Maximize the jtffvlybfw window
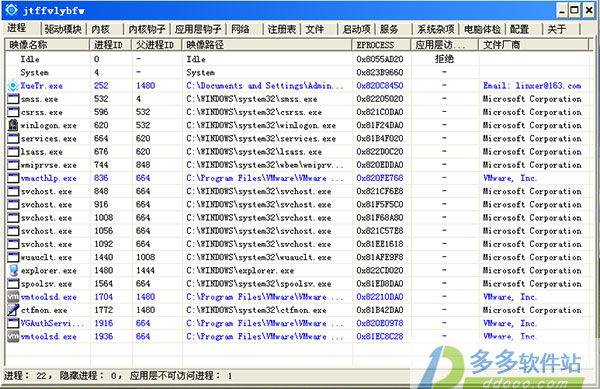Image resolution: width=600 pixels, height=389 pixels. [574, 10]
